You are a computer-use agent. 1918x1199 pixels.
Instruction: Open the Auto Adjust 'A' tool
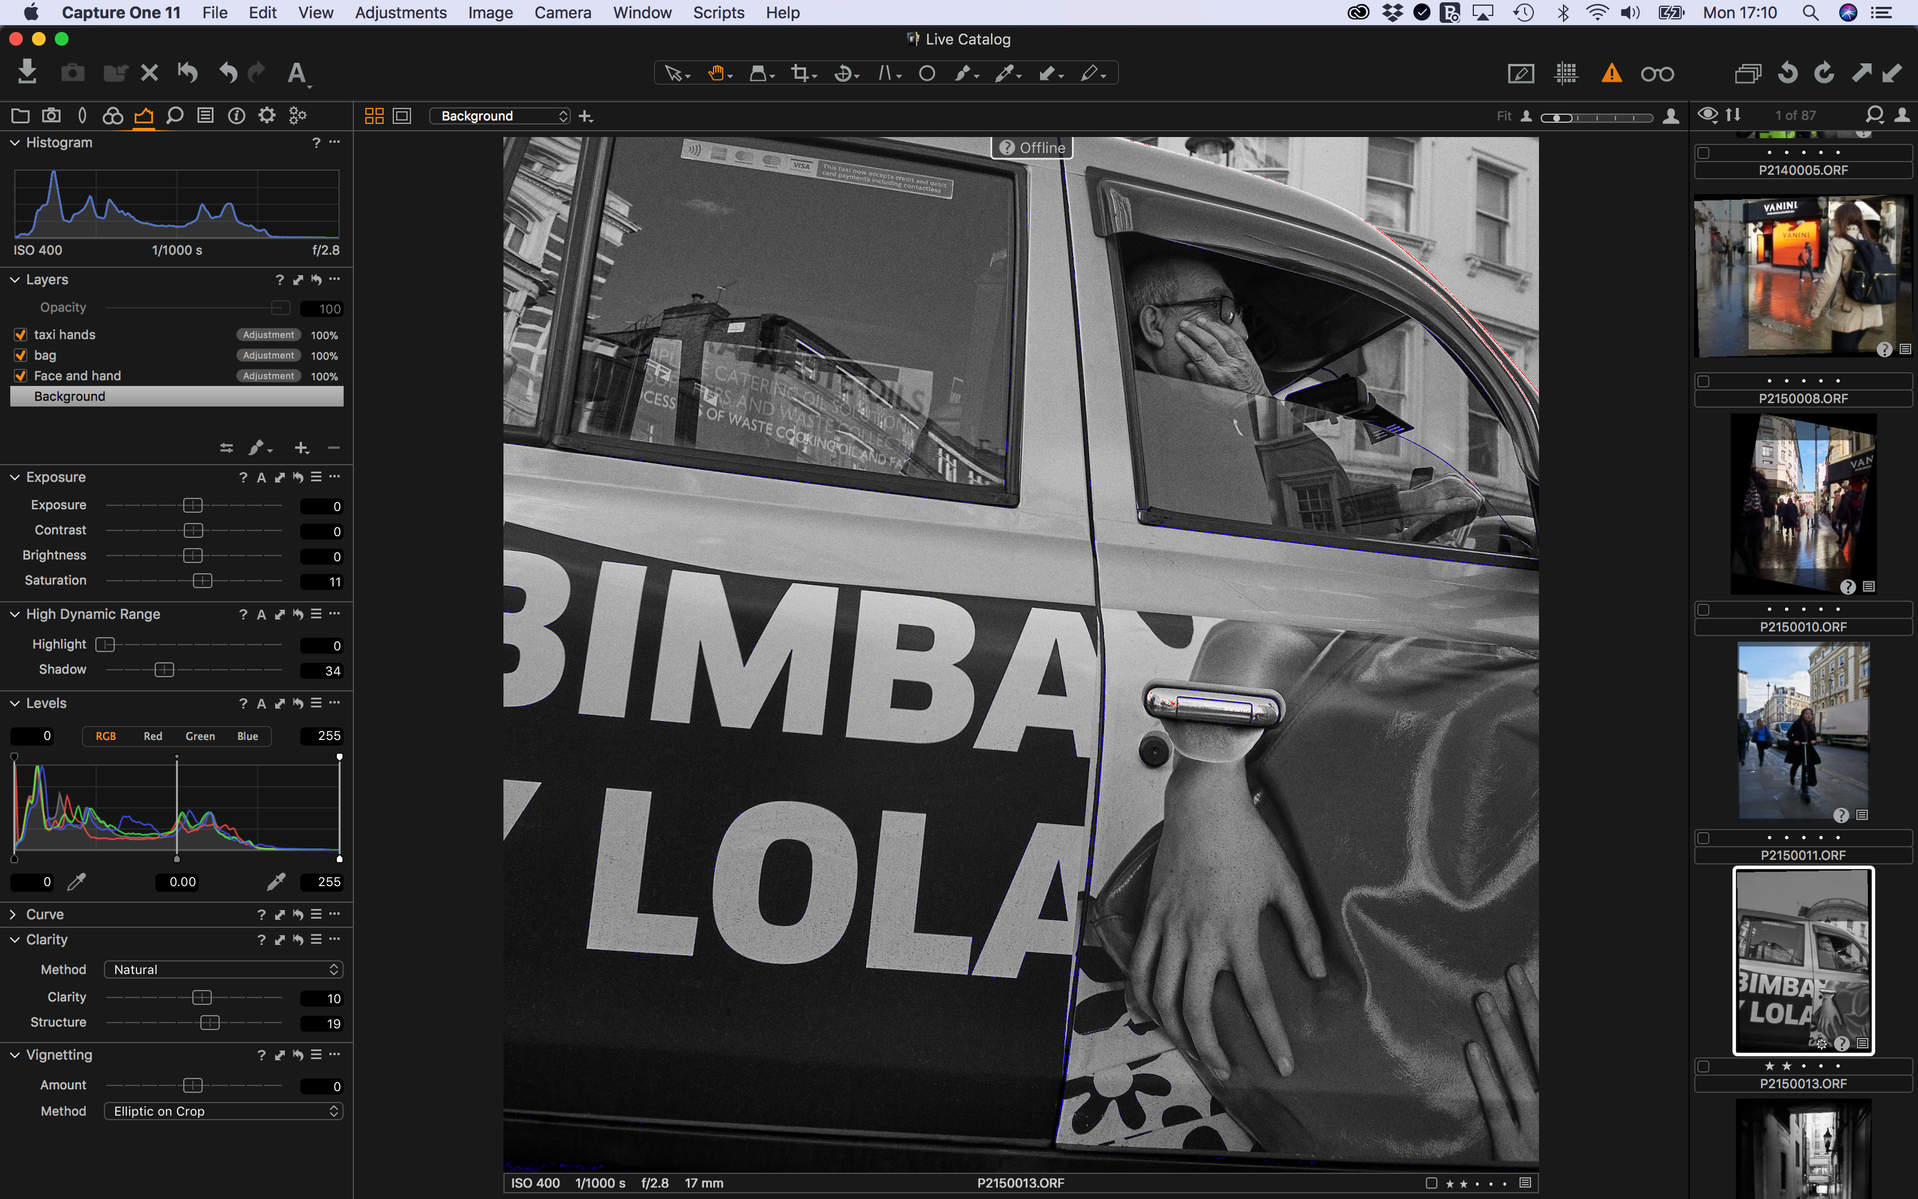(297, 73)
